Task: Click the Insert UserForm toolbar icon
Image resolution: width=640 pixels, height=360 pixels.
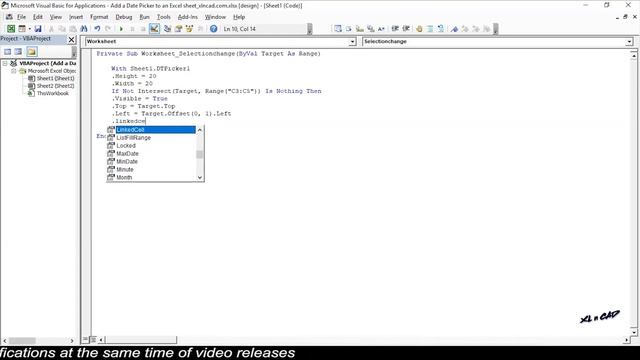Action: pyautogui.click(x=22, y=29)
